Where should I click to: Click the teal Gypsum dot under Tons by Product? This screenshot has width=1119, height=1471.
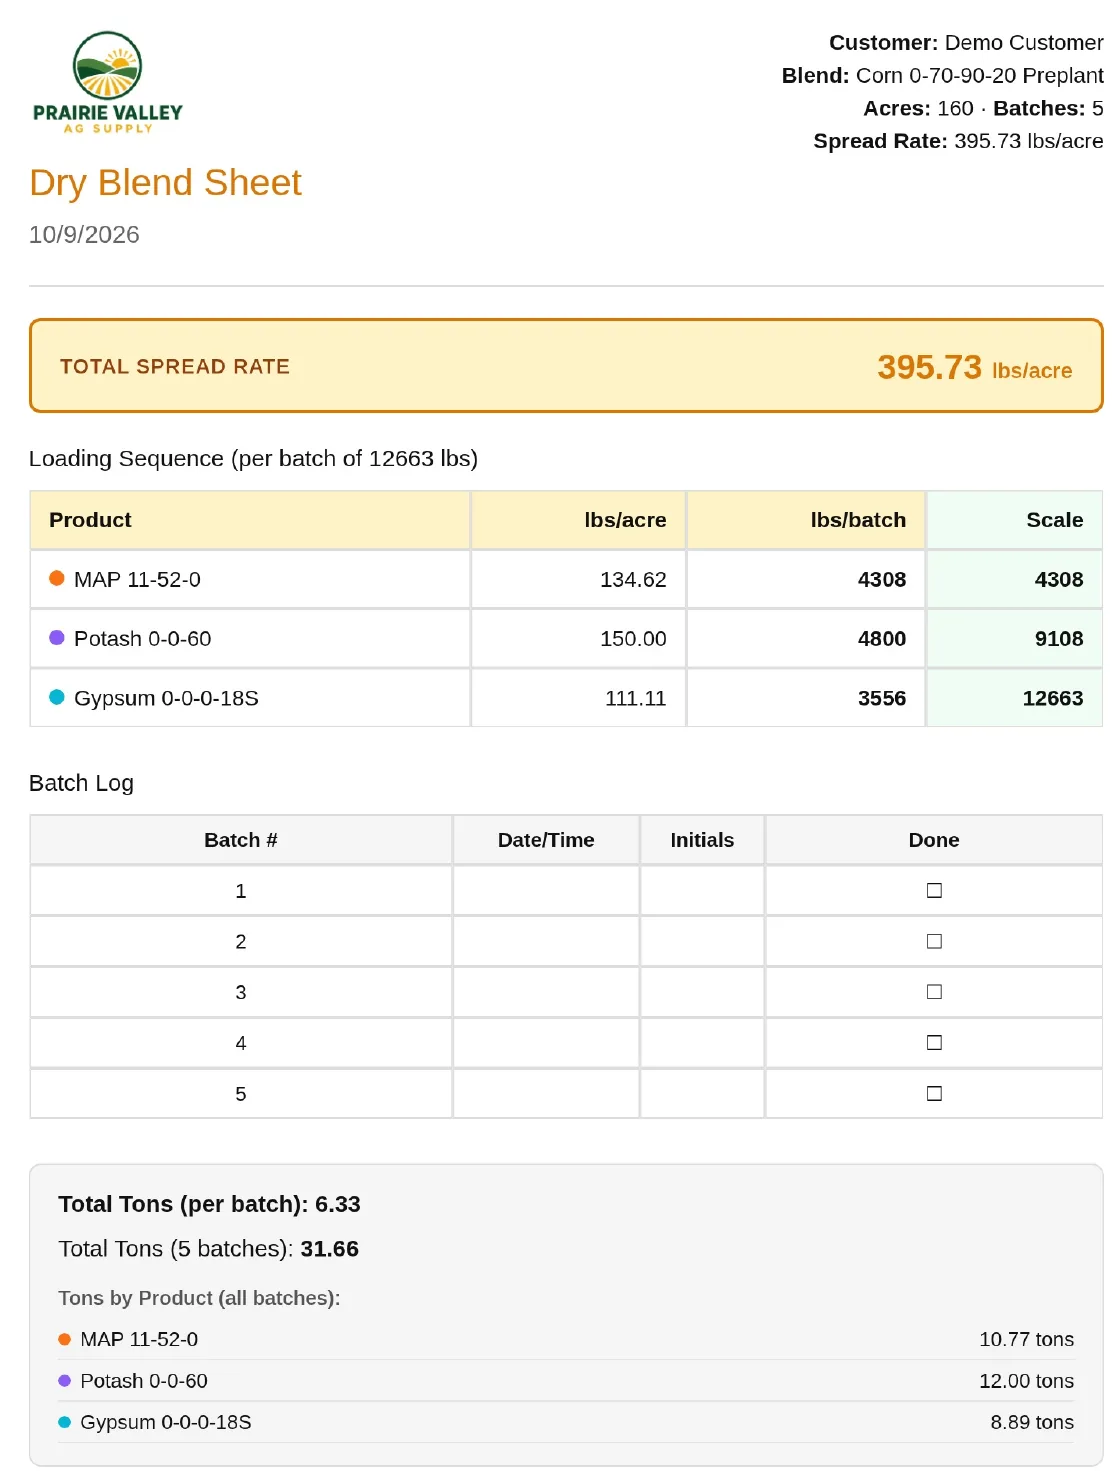point(65,1422)
